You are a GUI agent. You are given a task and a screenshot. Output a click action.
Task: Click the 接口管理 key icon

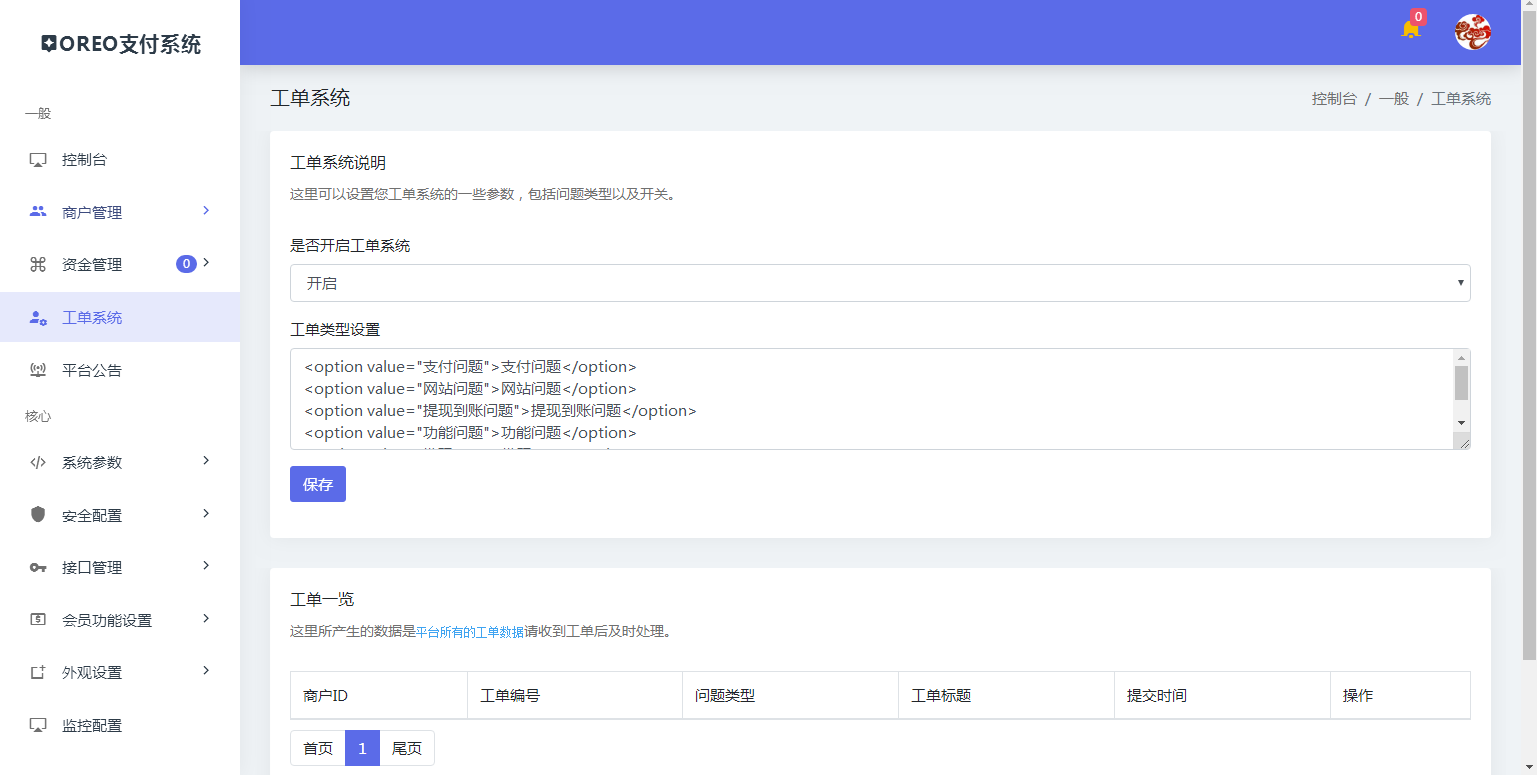tap(37, 567)
